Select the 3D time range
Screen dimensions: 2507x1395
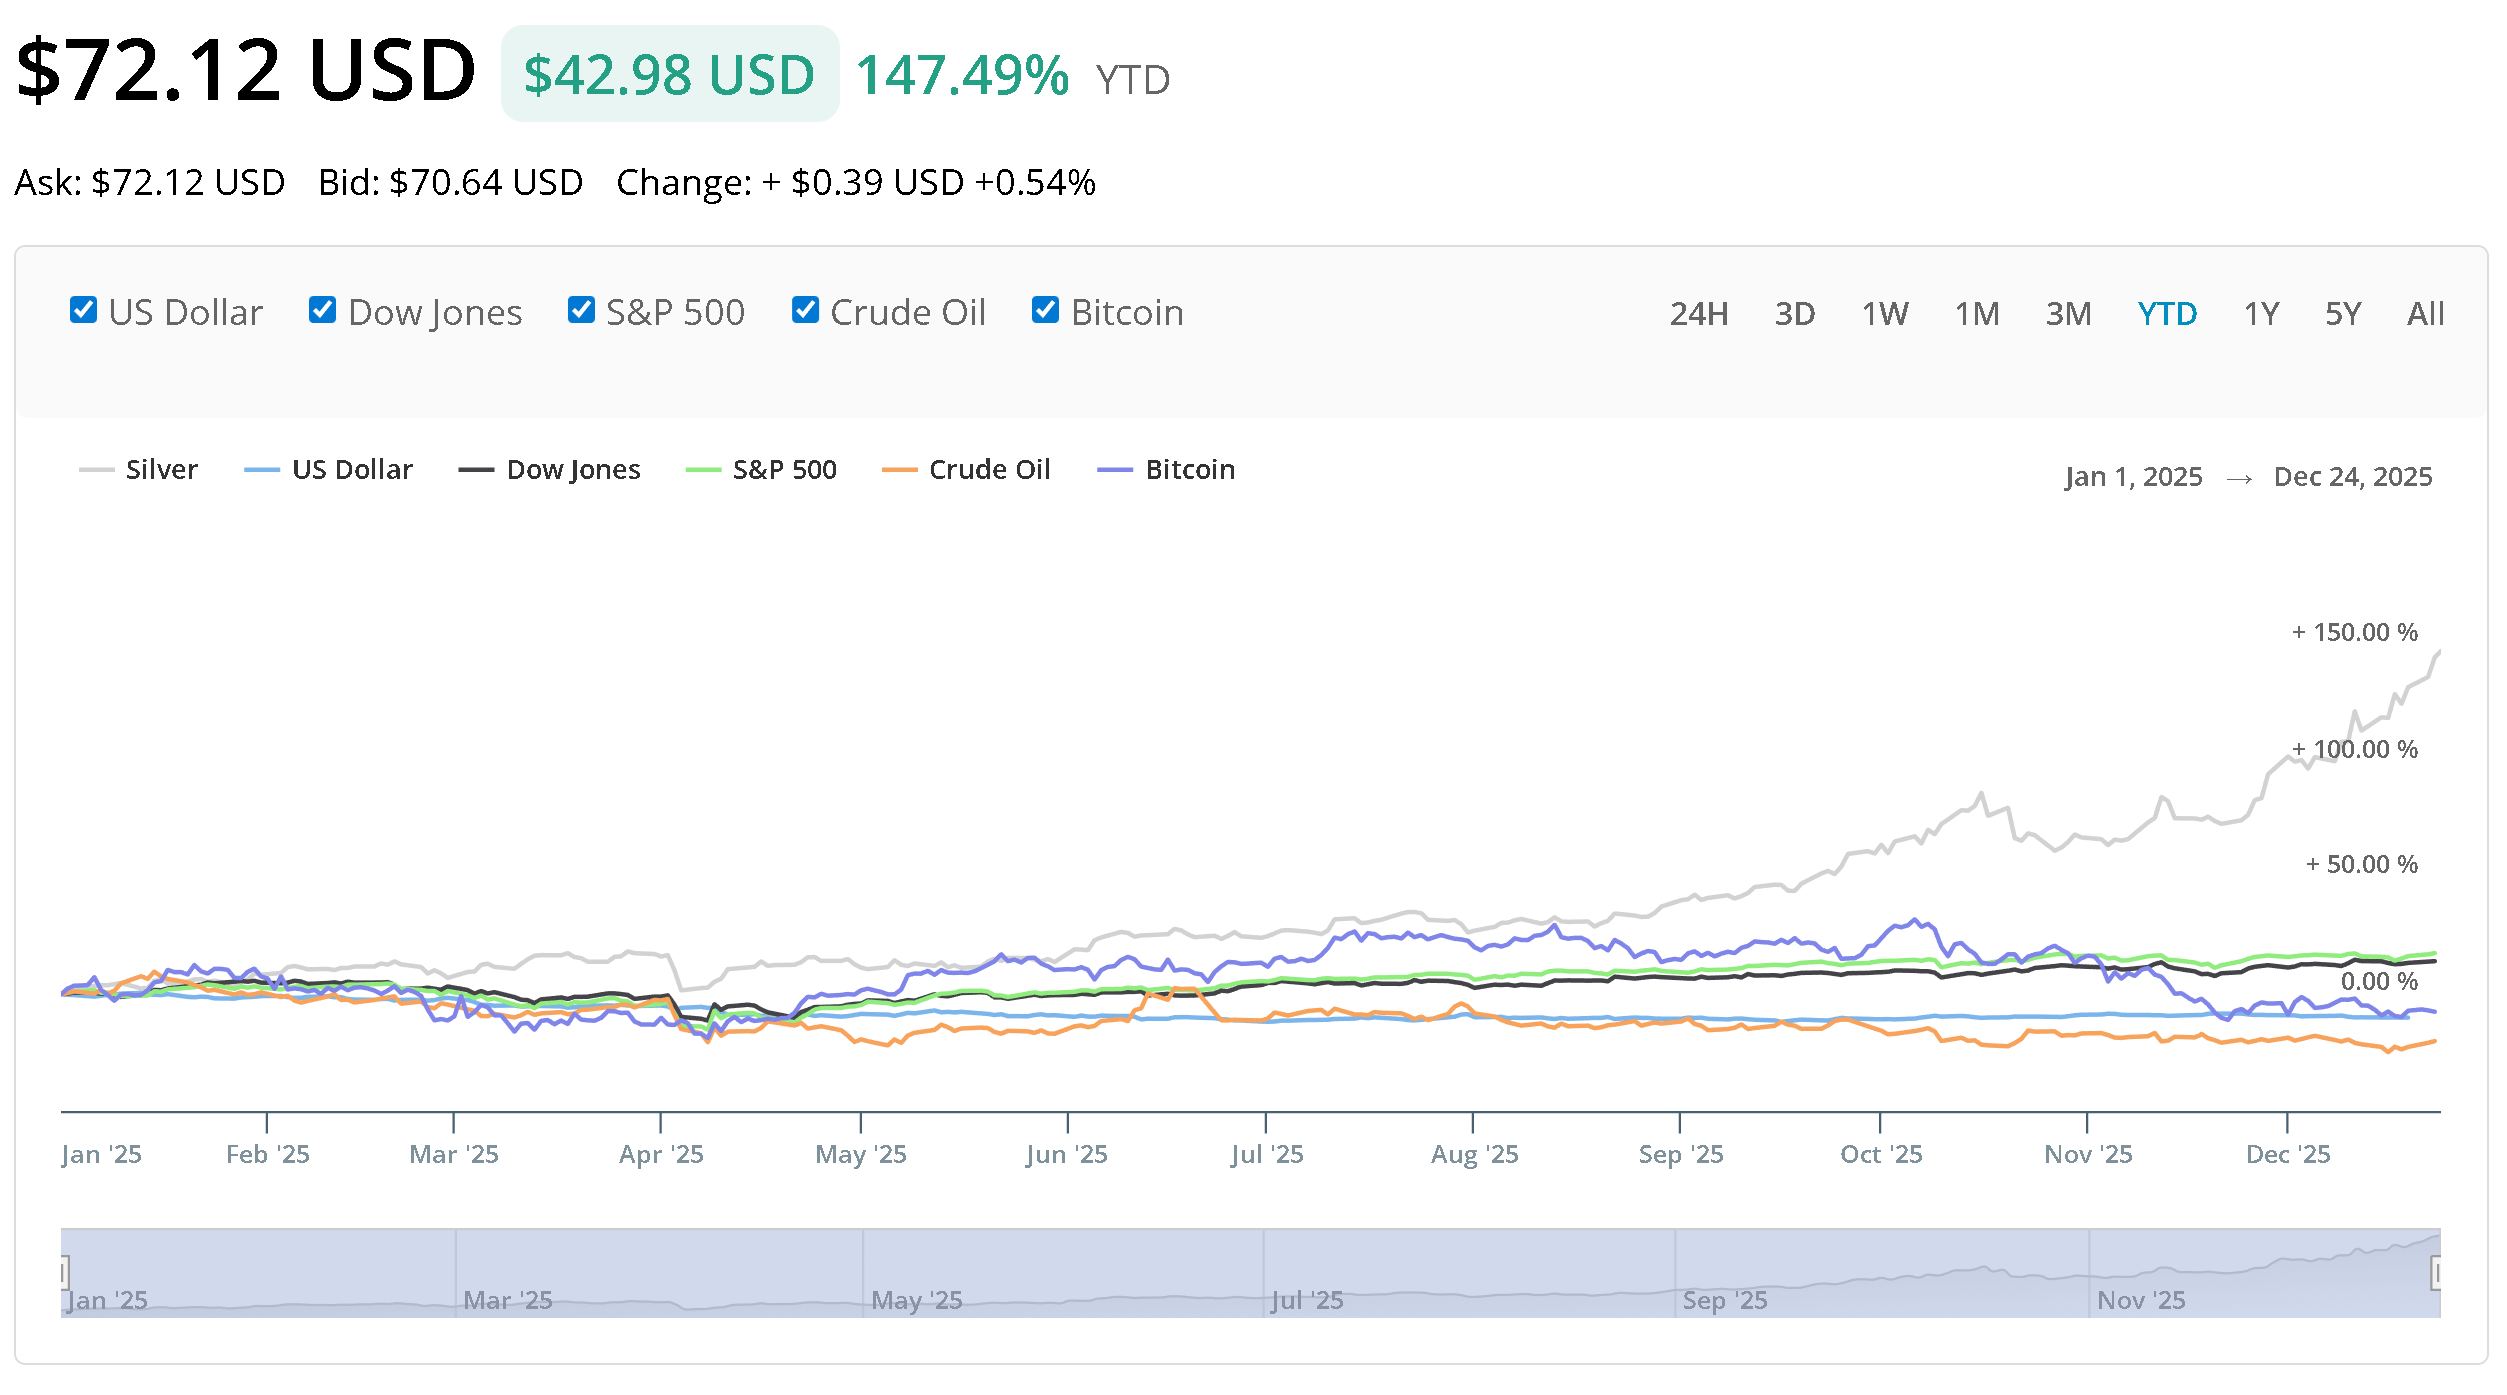(1794, 314)
